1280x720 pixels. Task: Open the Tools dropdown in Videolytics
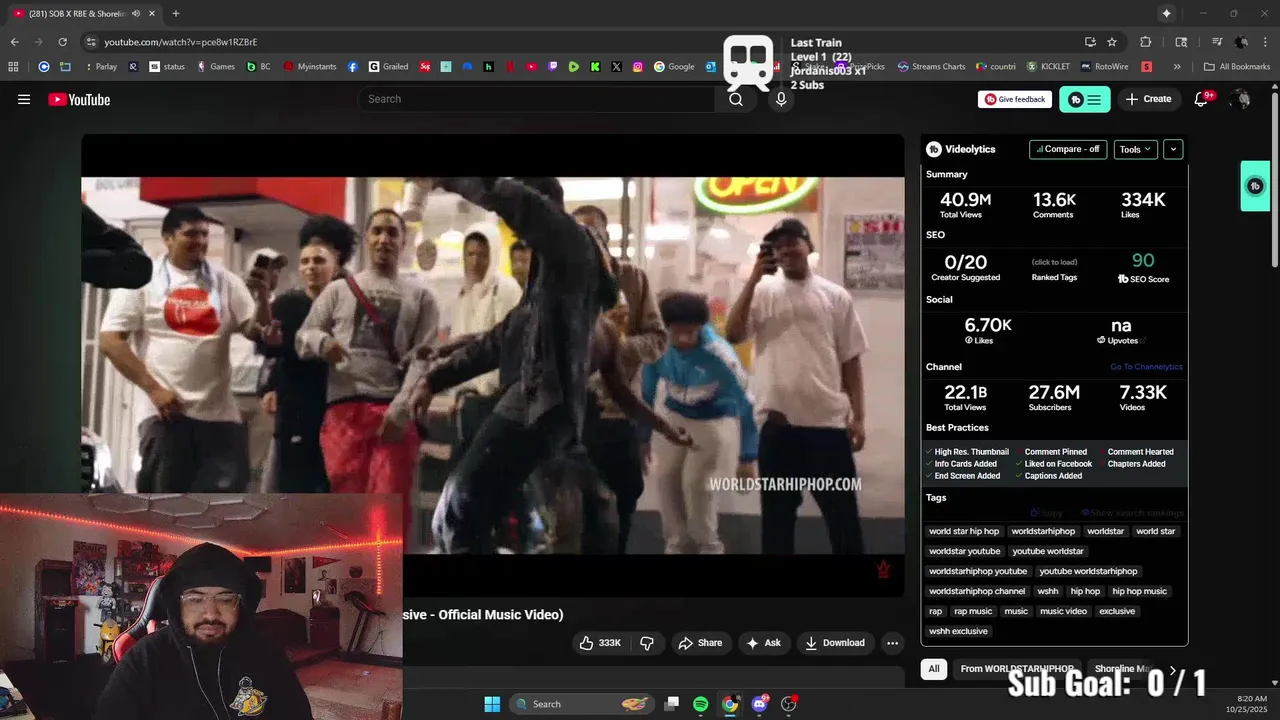point(1135,149)
